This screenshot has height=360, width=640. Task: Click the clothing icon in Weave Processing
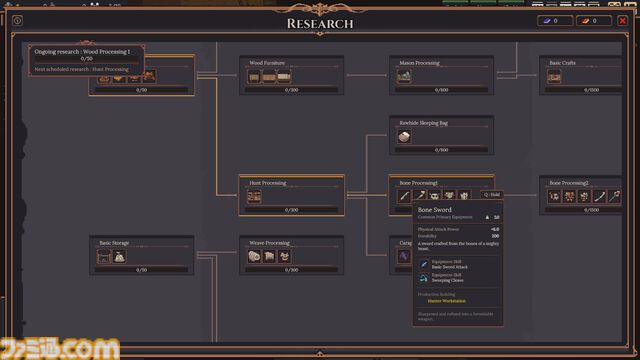[284, 256]
